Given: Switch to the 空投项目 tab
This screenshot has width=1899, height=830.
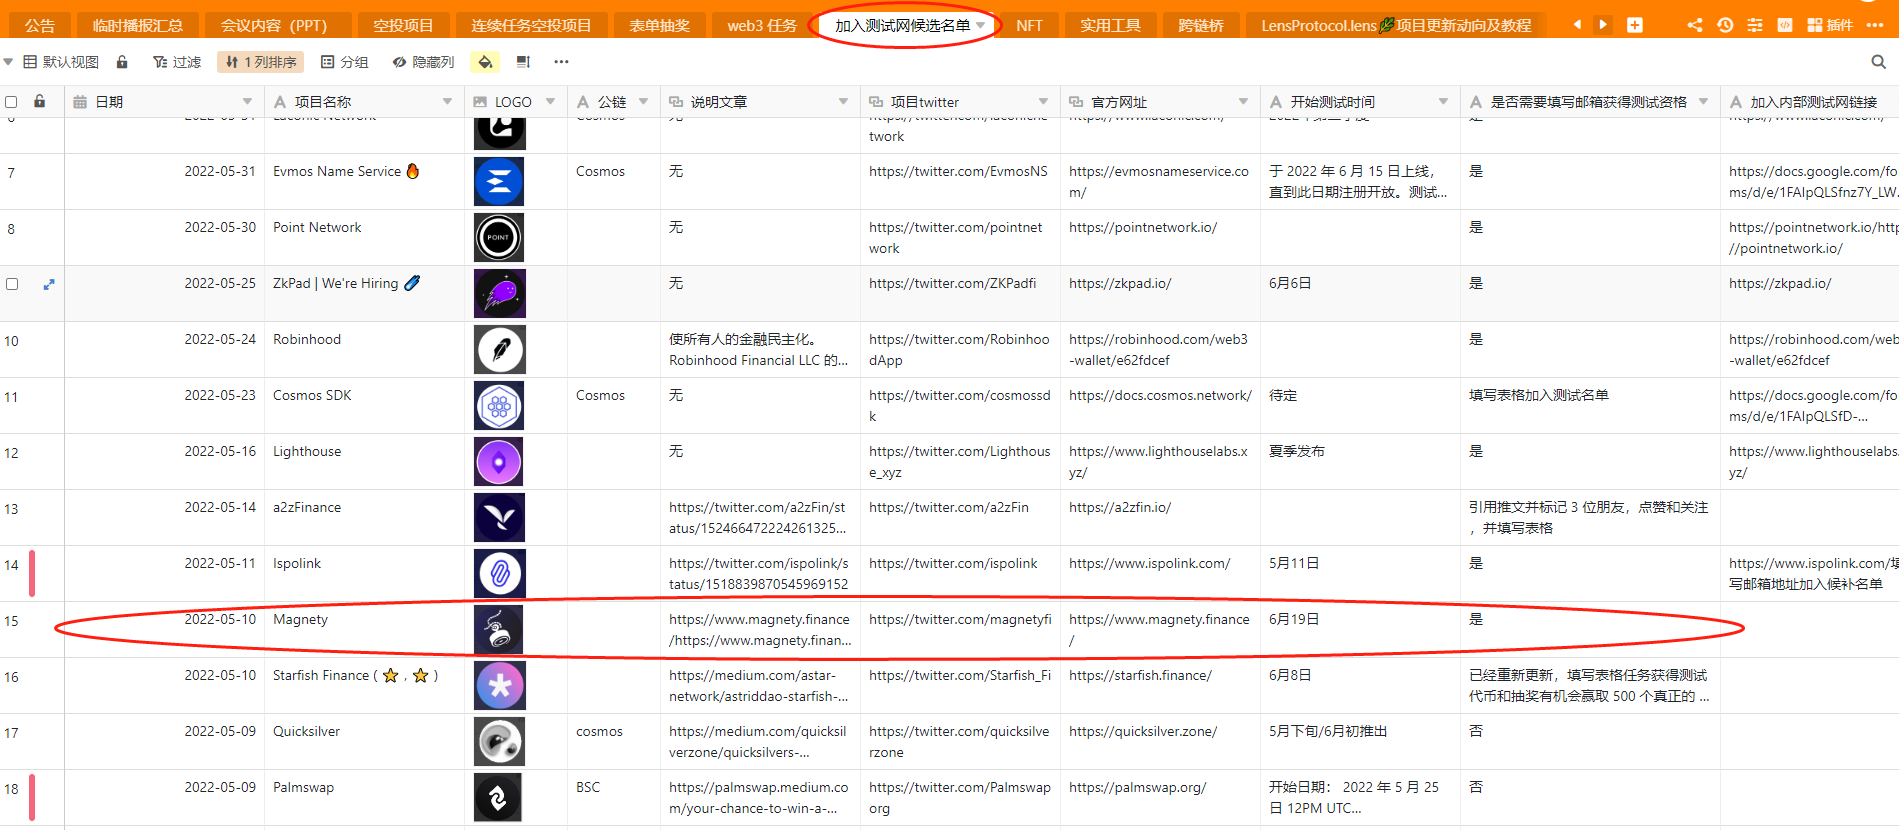Looking at the screenshot, I should click(403, 25).
